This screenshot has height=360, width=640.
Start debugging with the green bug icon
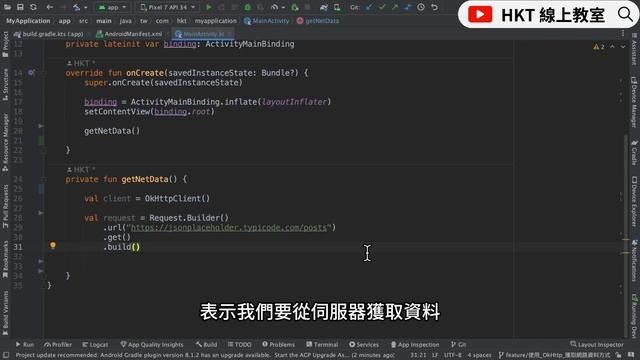coord(248,7)
